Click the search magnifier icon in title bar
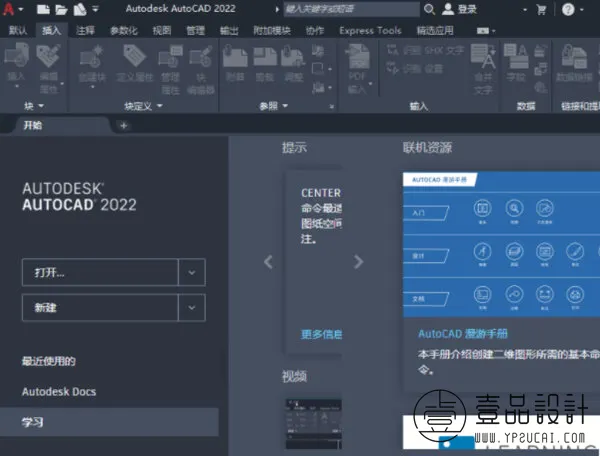The height and width of the screenshot is (456, 600). [429, 9]
